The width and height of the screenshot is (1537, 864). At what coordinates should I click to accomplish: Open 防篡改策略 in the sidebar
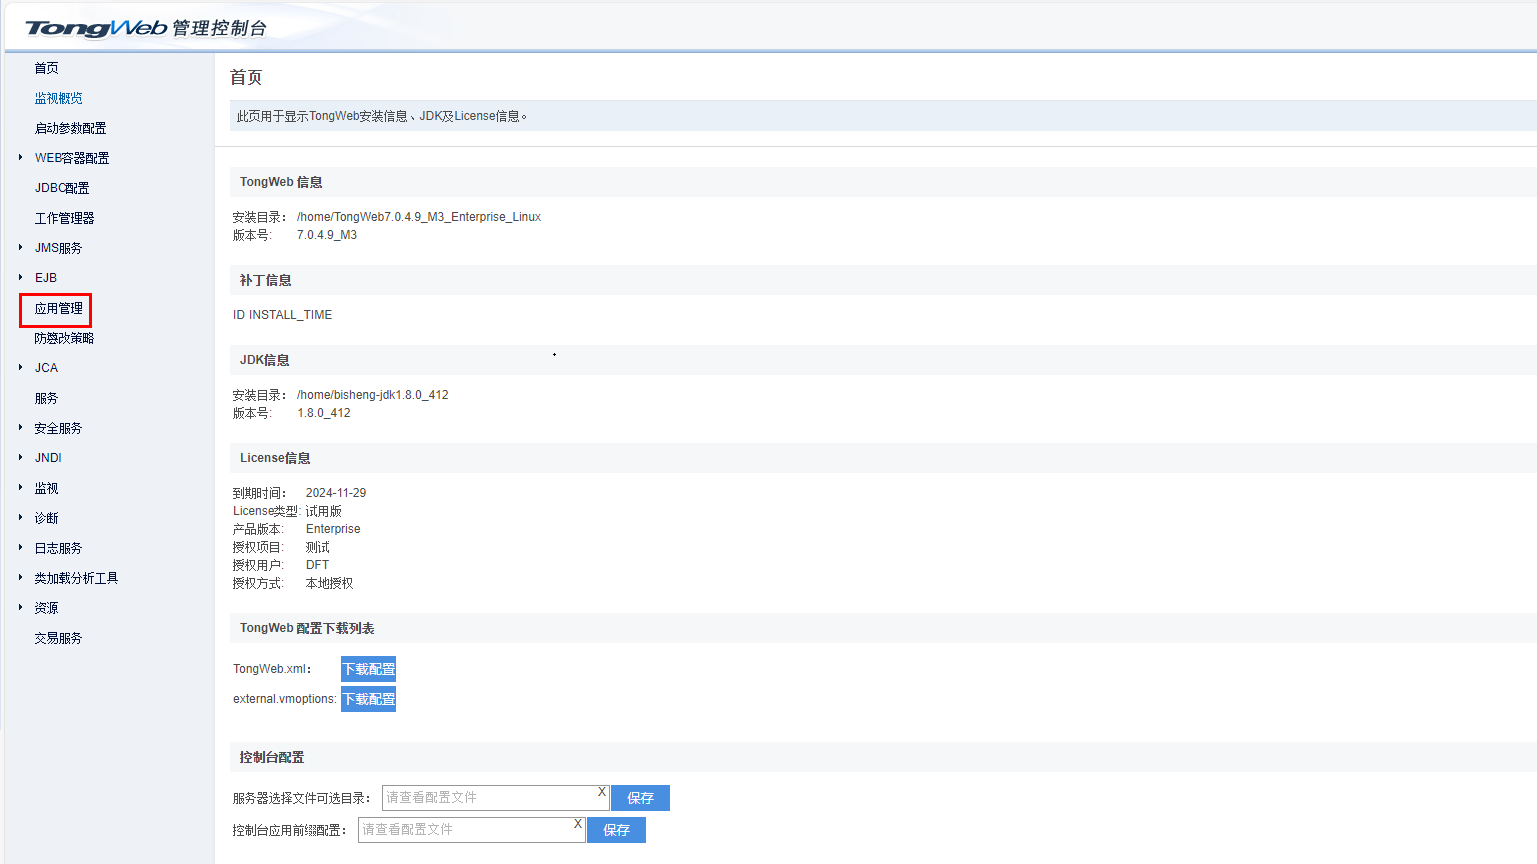pos(64,338)
